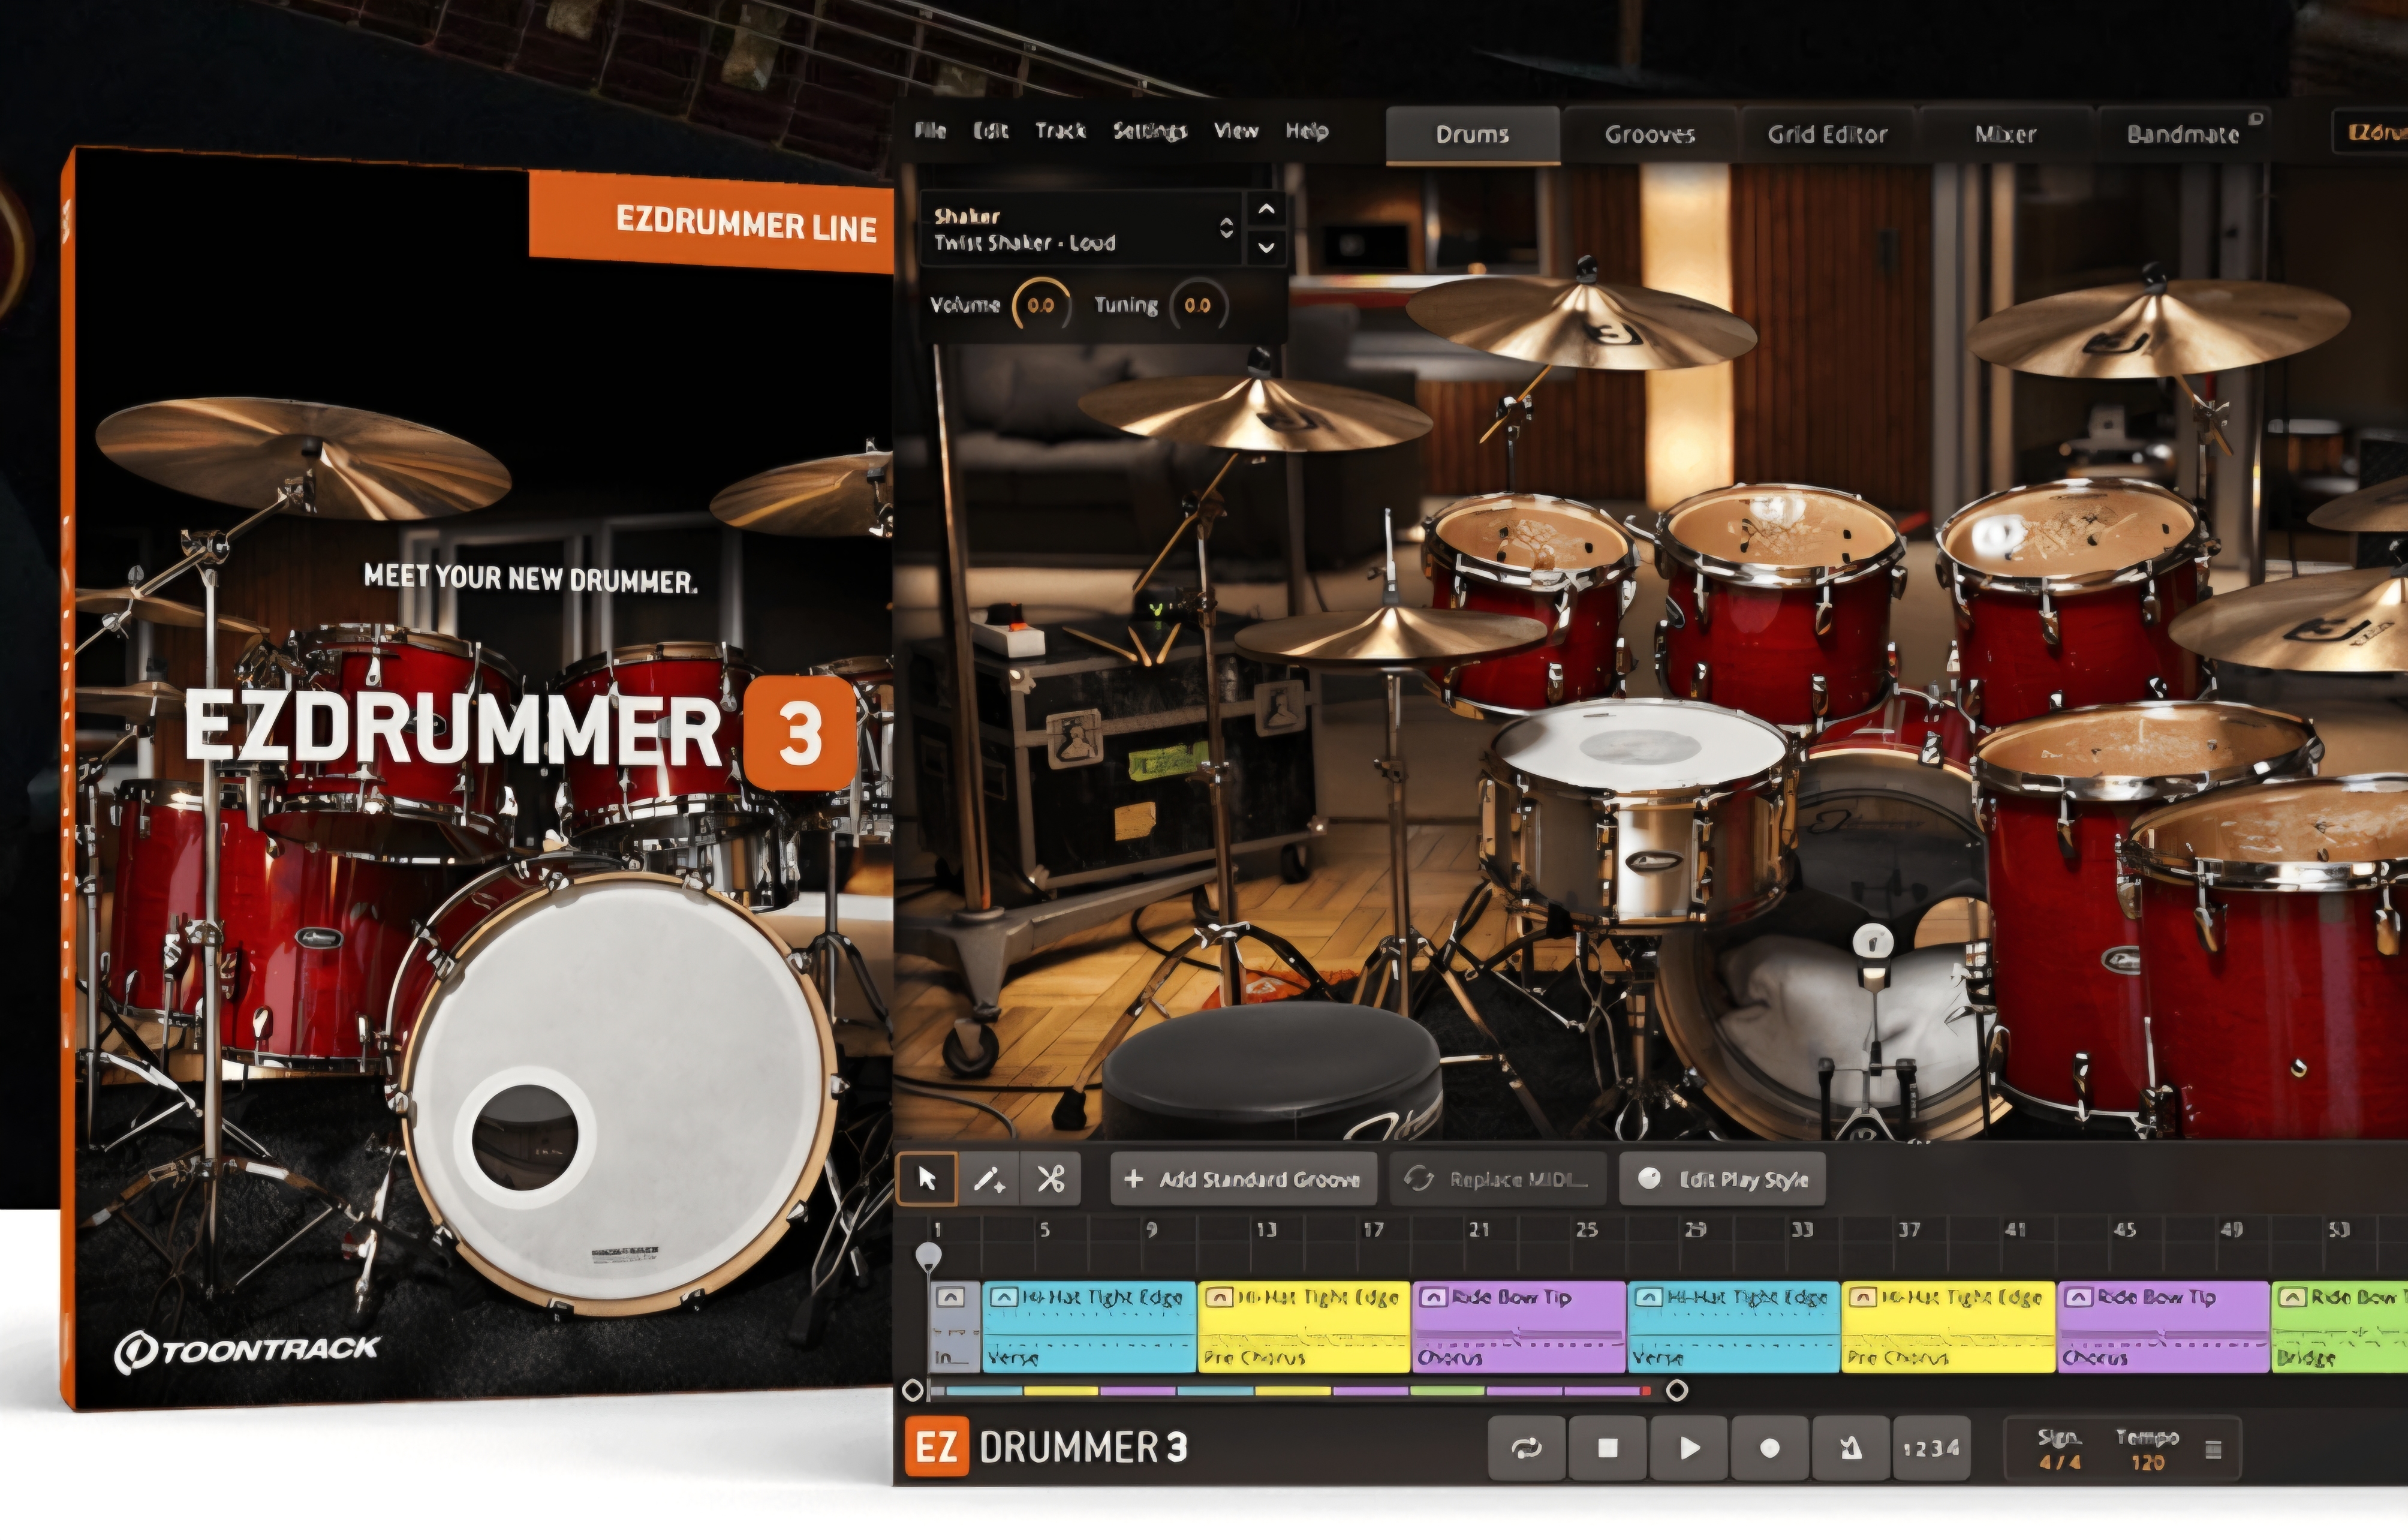The width and height of the screenshot is (2408, 1540).
Task: Open the Track menu
Action: (1061, 131)
